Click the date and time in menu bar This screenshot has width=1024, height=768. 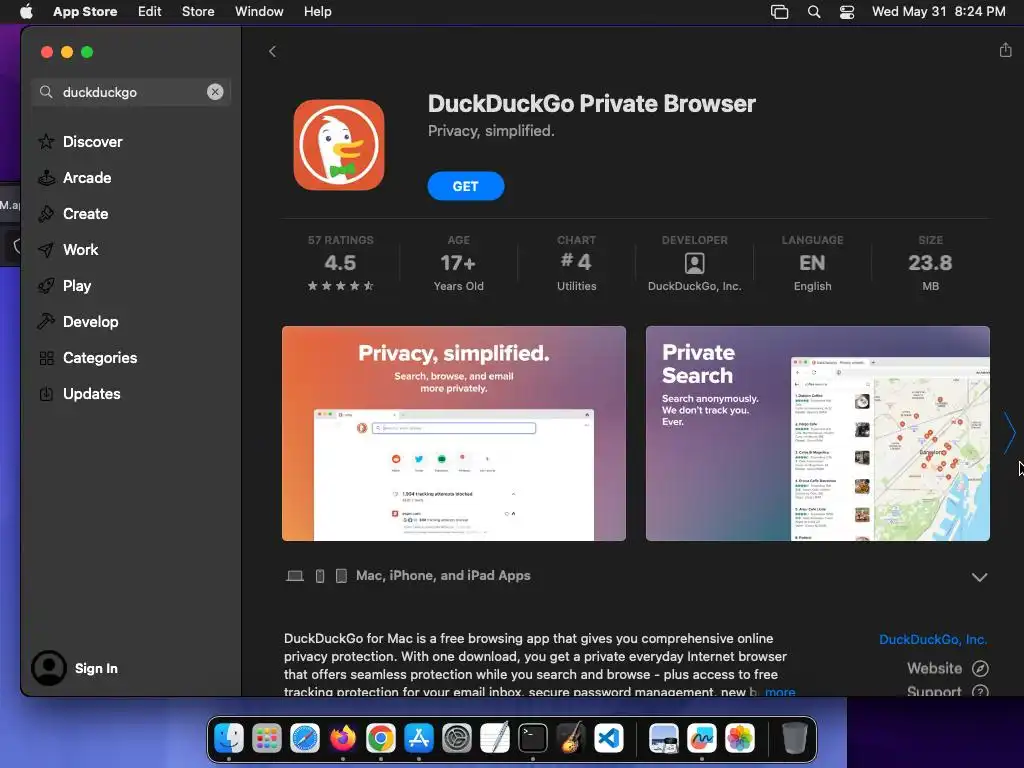(x=938, y=11)
